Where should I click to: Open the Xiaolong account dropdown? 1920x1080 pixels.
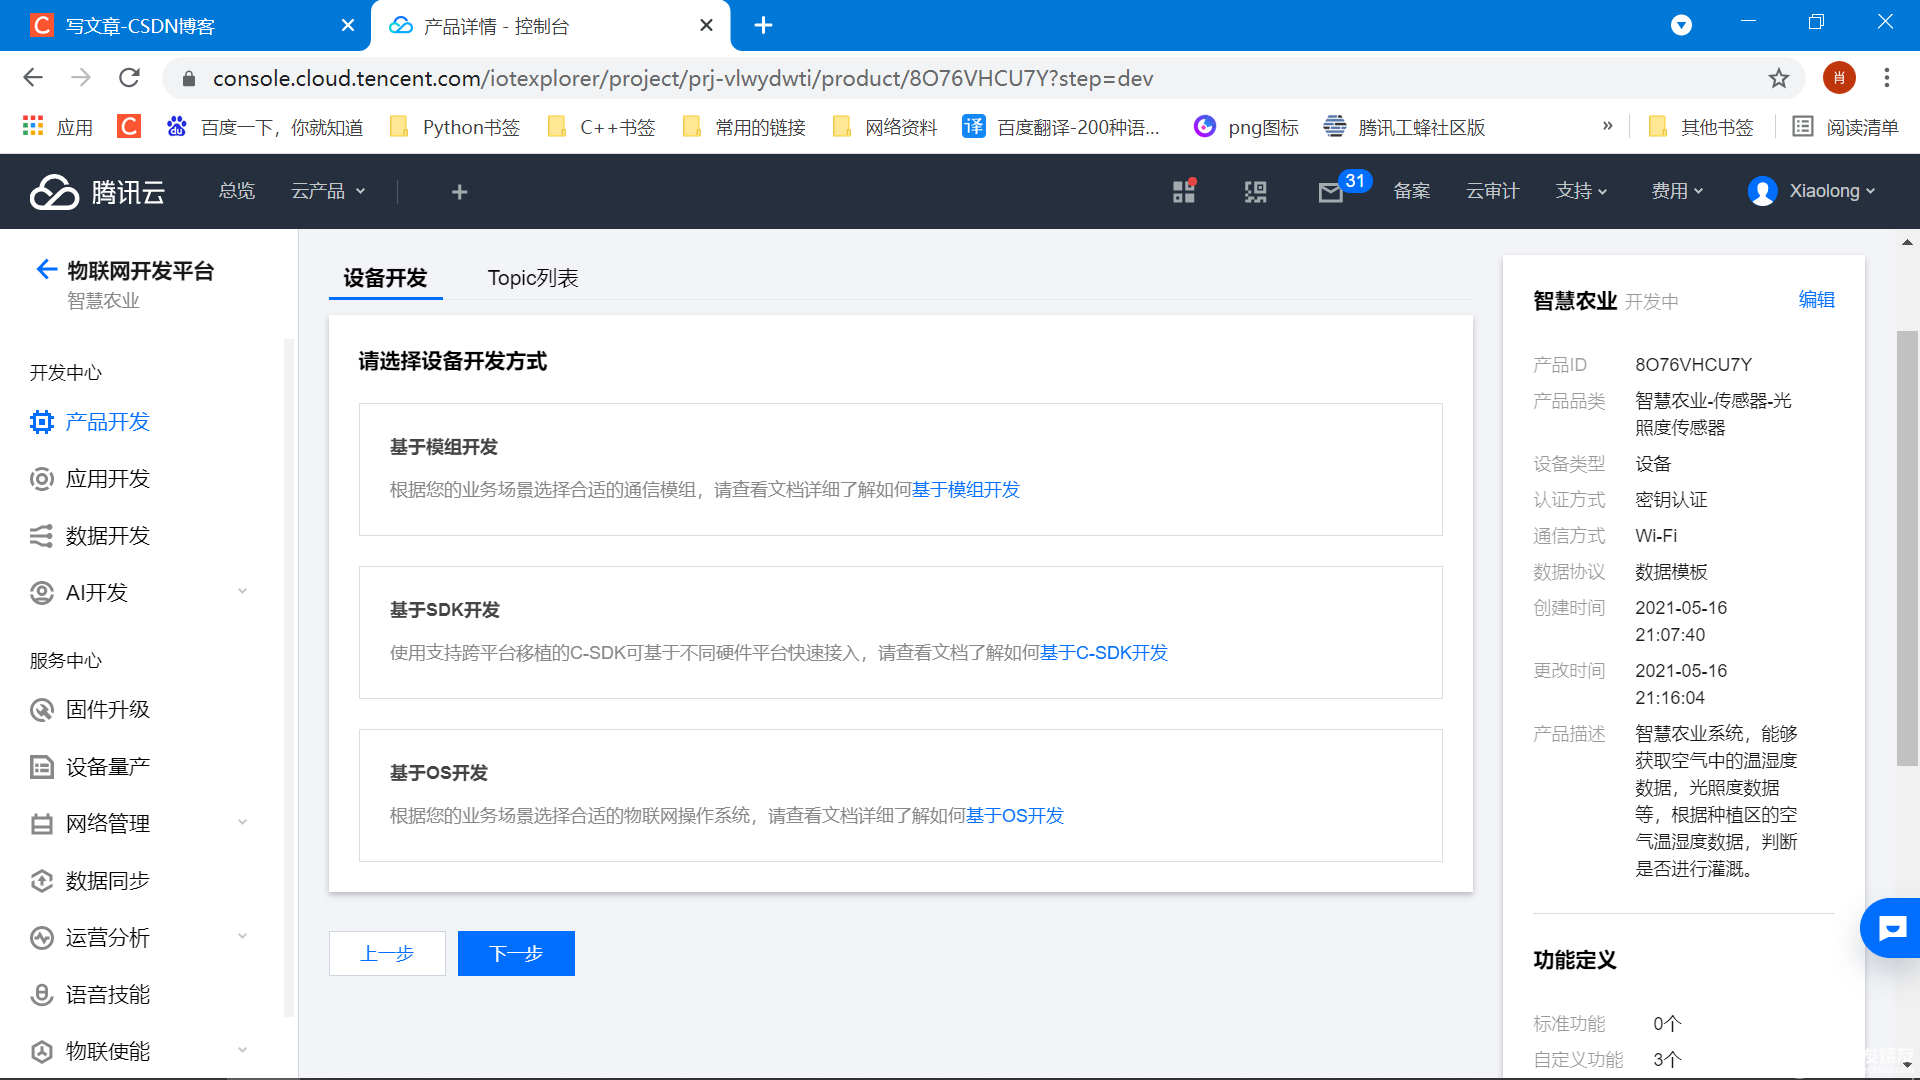pyautogui.click(x=1812, y=191)
